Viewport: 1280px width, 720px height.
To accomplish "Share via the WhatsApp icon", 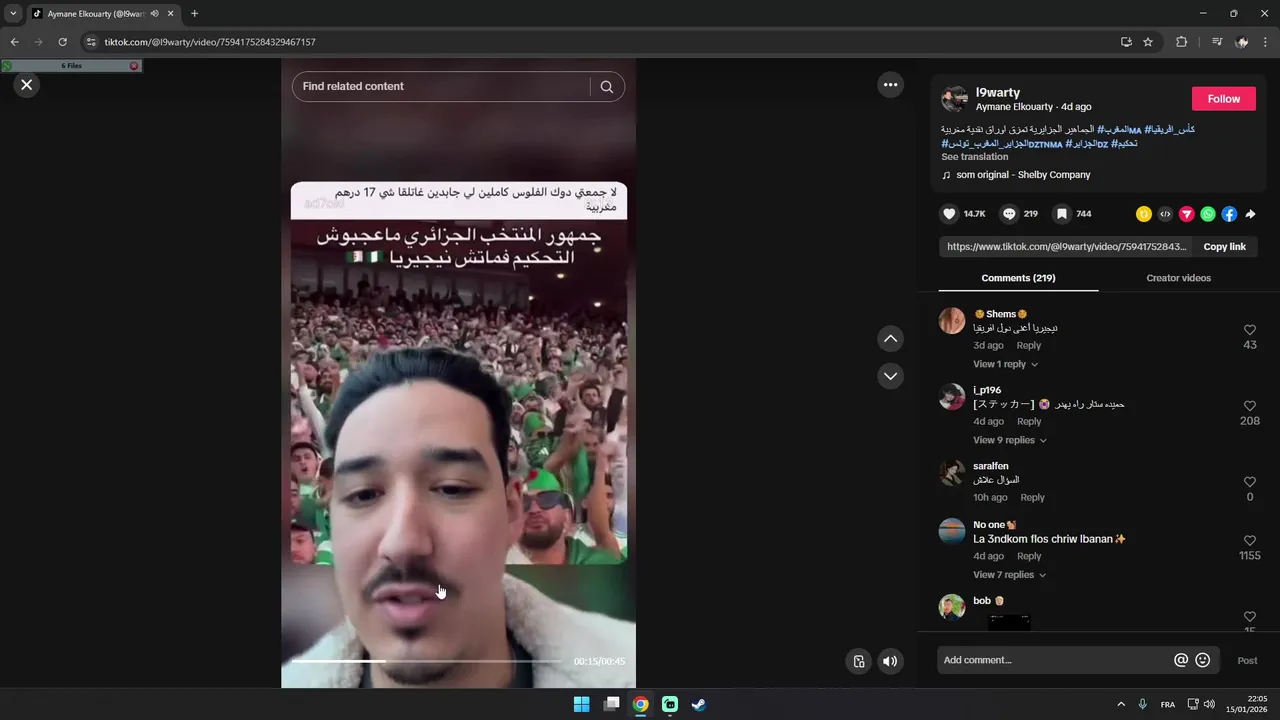I will (x=1208, y=214).
